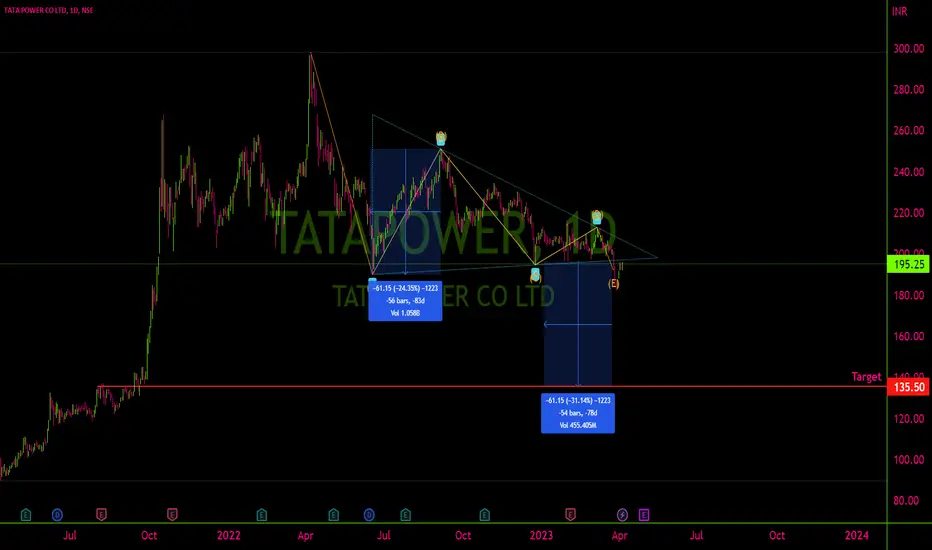
Task: Open the red earnings icon after Jul 2021
Action: pos(101,514)
